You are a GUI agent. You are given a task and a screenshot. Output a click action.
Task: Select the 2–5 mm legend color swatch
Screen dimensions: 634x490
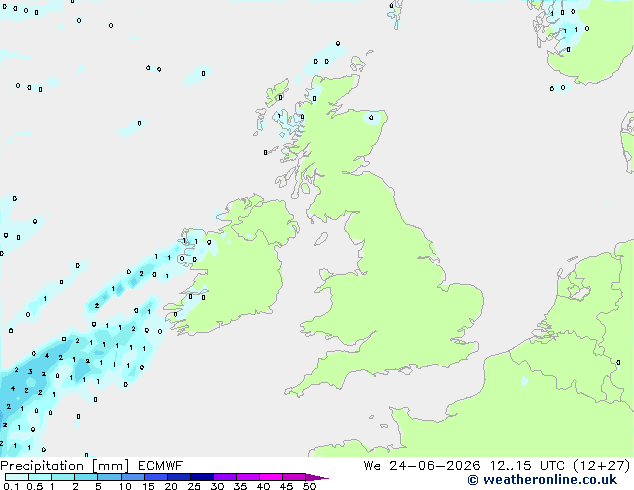[86, 477]
